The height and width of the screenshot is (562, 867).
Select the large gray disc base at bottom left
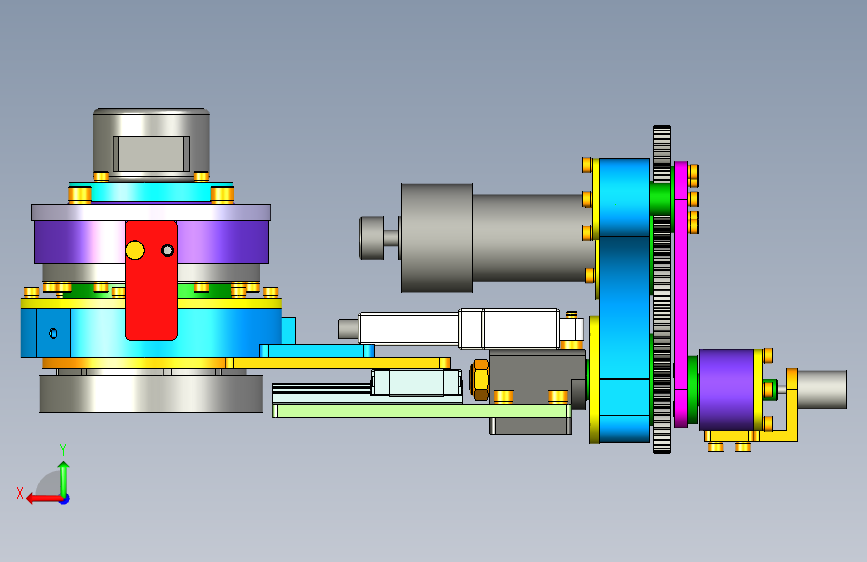point(151,394)
